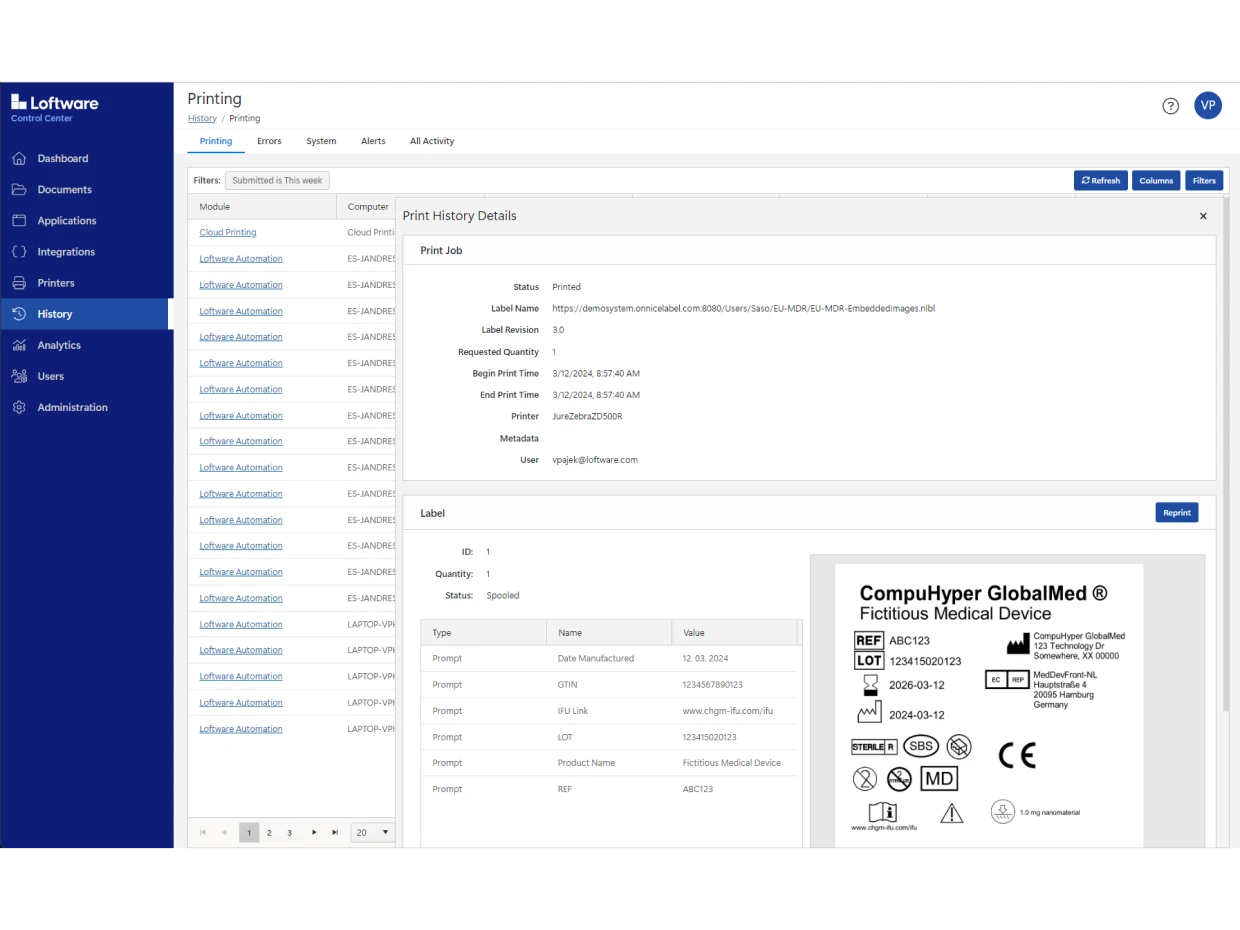Close the Print History Details panel
The height and width of the screenshot is (930, 1240).
point(1203,216)
